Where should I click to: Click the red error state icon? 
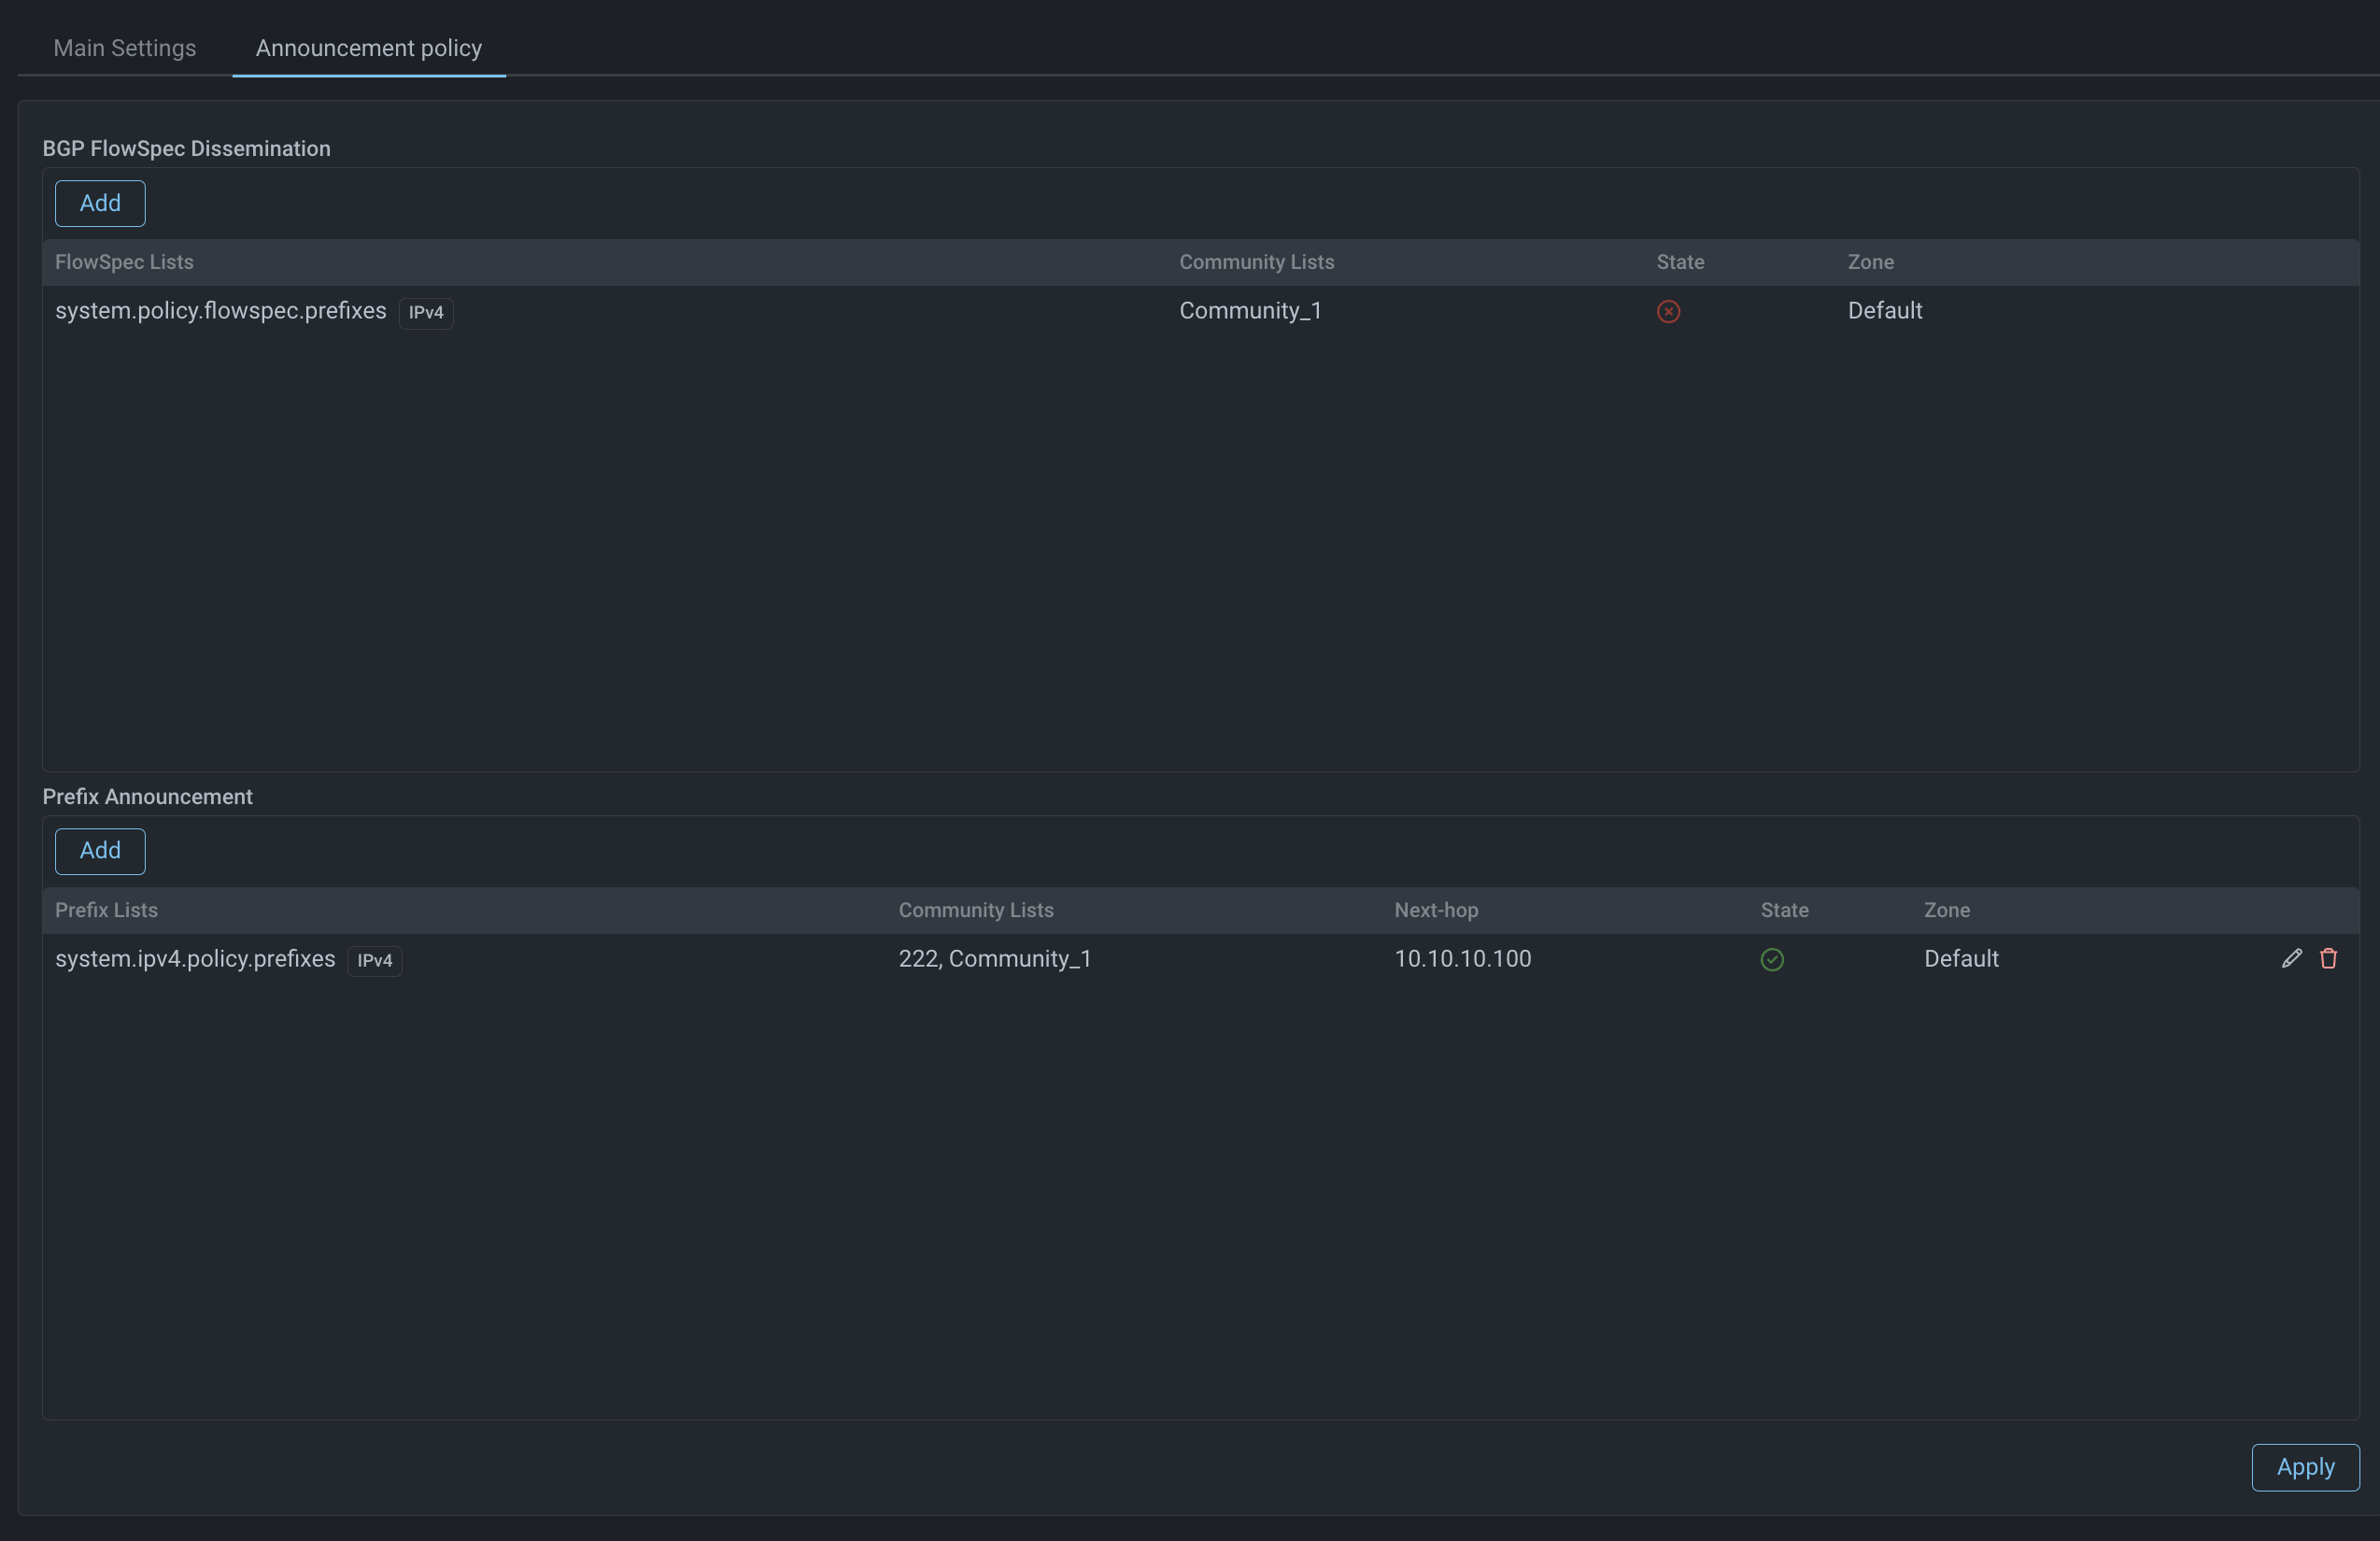pos(1668,311)
